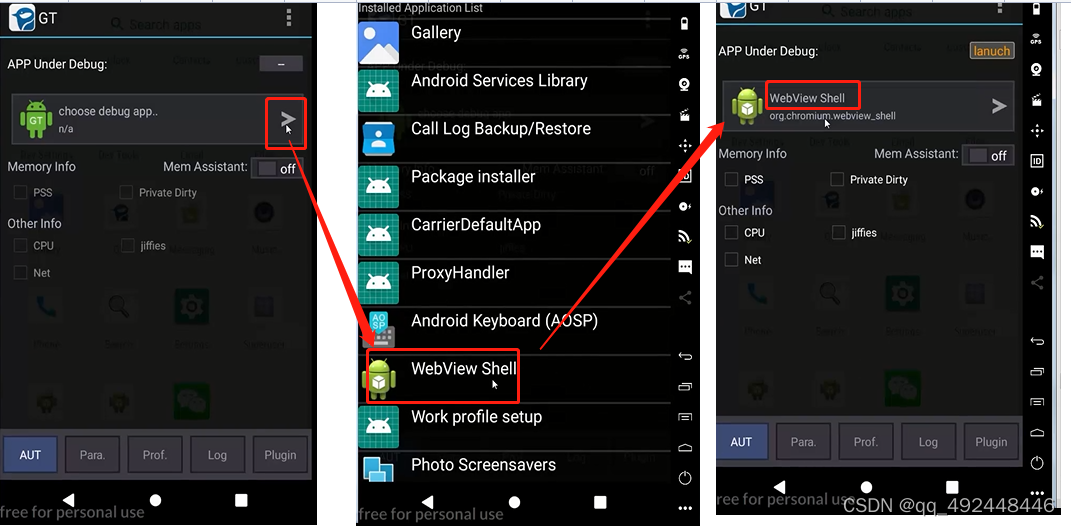Viewport: 1071px width, 526px height.
Task: Enable the CPU checkbox in the left screen
Action: coord(20,246)
